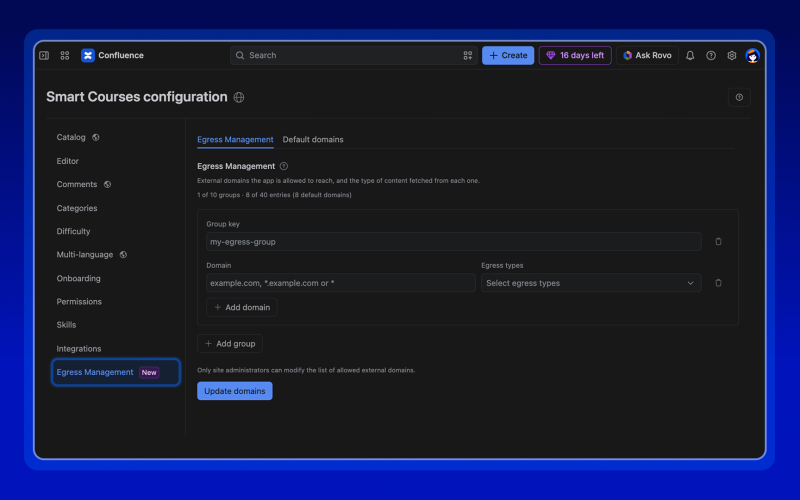Image resolution: width=800 pixels, height=500 pixels.
Task: Click globe icon beside Multi-language
Action: pyautogui.click(x=123, y=255)
